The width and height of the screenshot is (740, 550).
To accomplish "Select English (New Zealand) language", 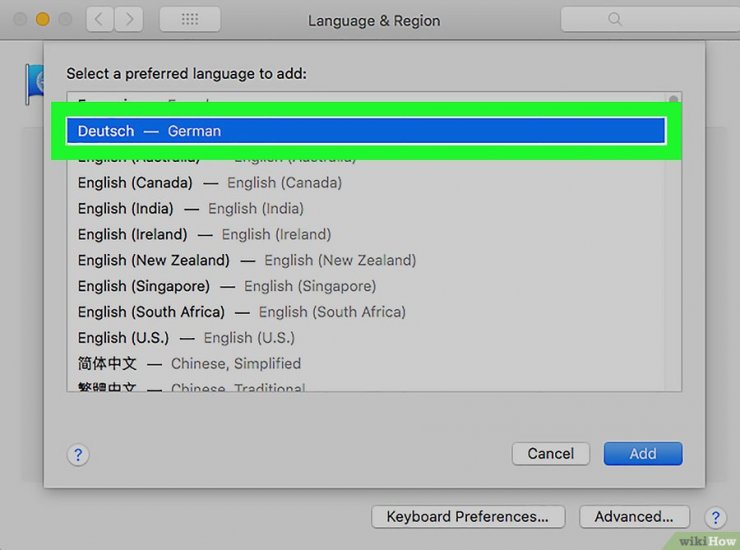I will click(366, 260).
